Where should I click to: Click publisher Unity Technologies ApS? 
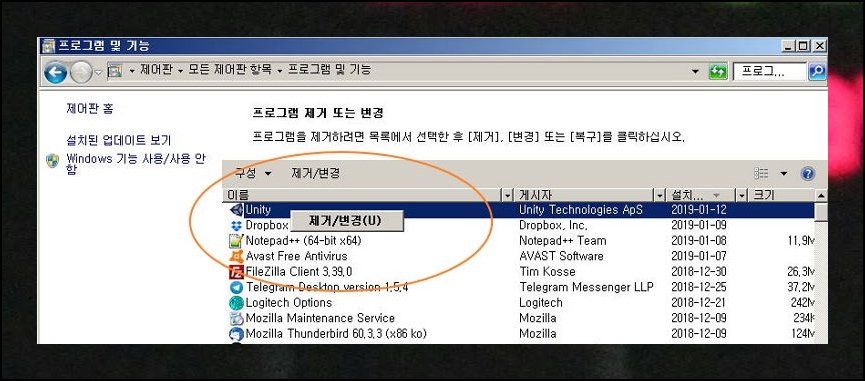point(581,210)
